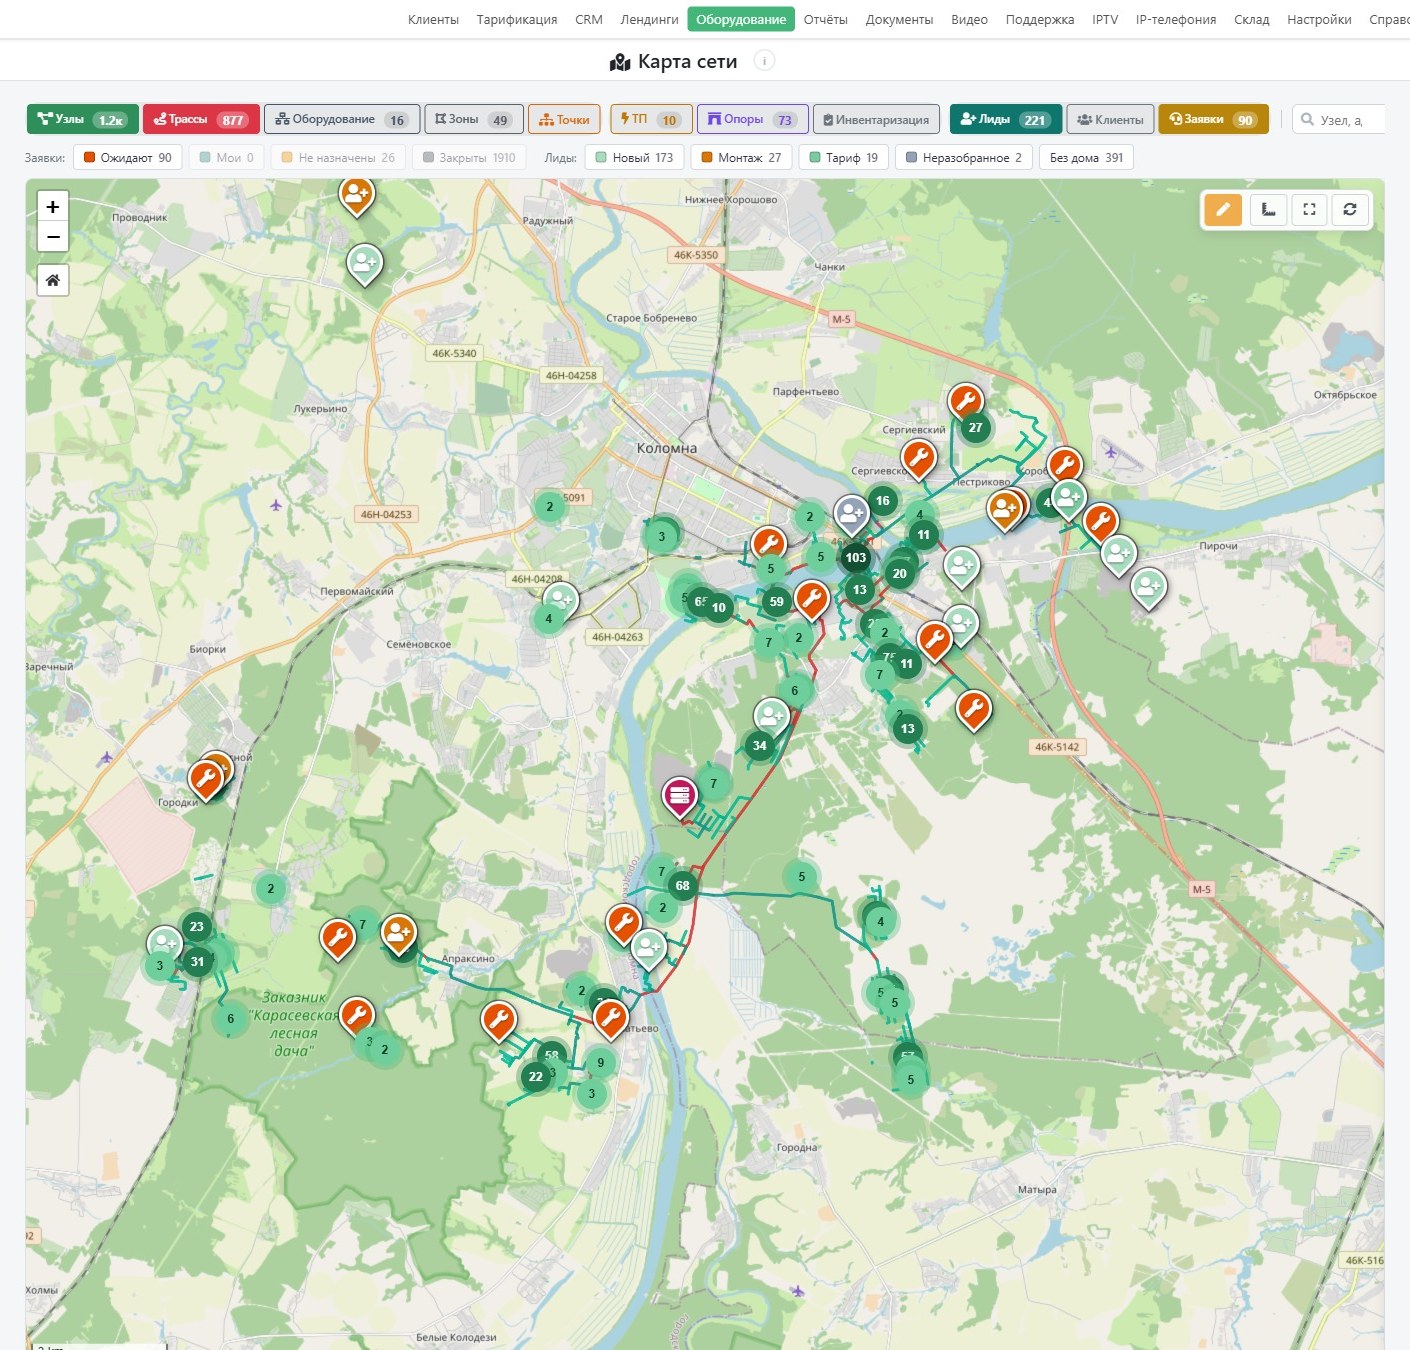Toggle the Клиенты map layer
The height and width of the screenshot is (1350, 1410).
pos(1110,119)
